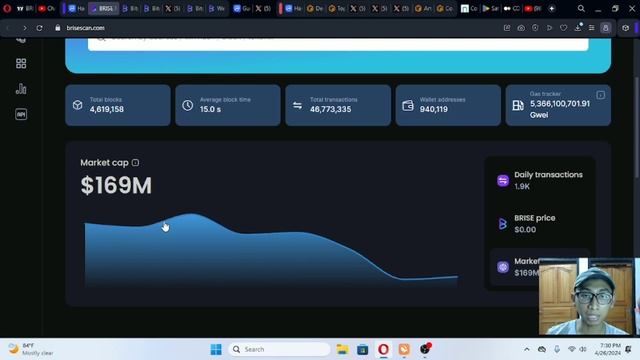Viewport: 640px width, 360px height.
Task: Open the Total blocks stat card
Action: 118,105
